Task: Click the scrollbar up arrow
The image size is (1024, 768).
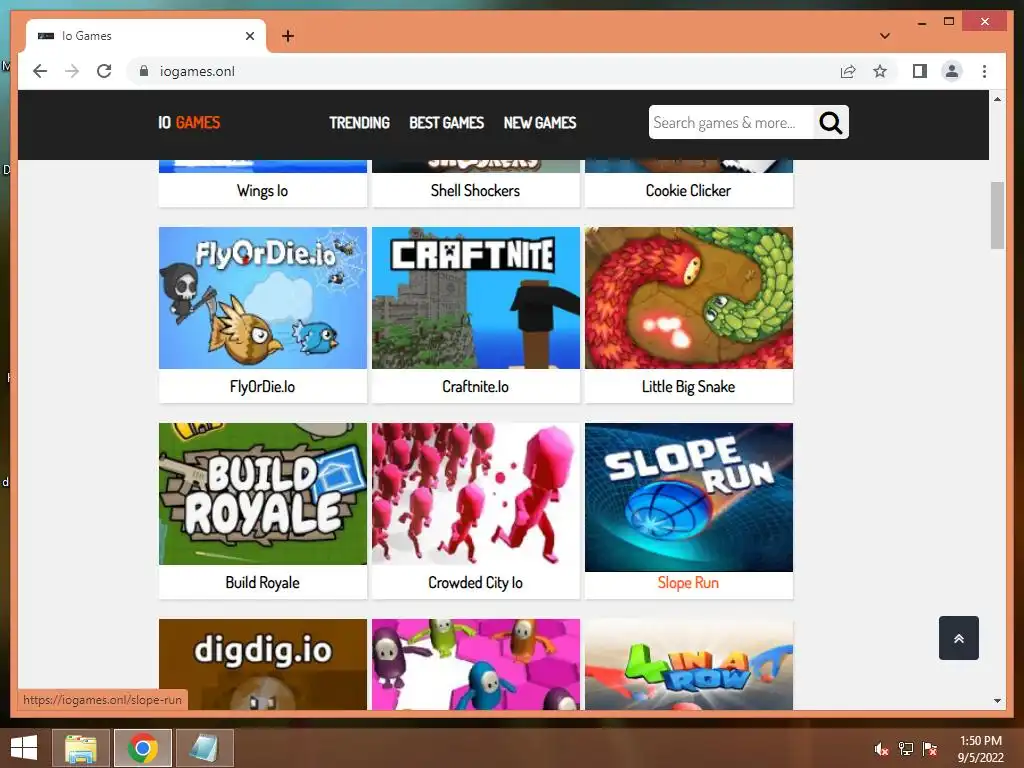Action: point(997,99)
